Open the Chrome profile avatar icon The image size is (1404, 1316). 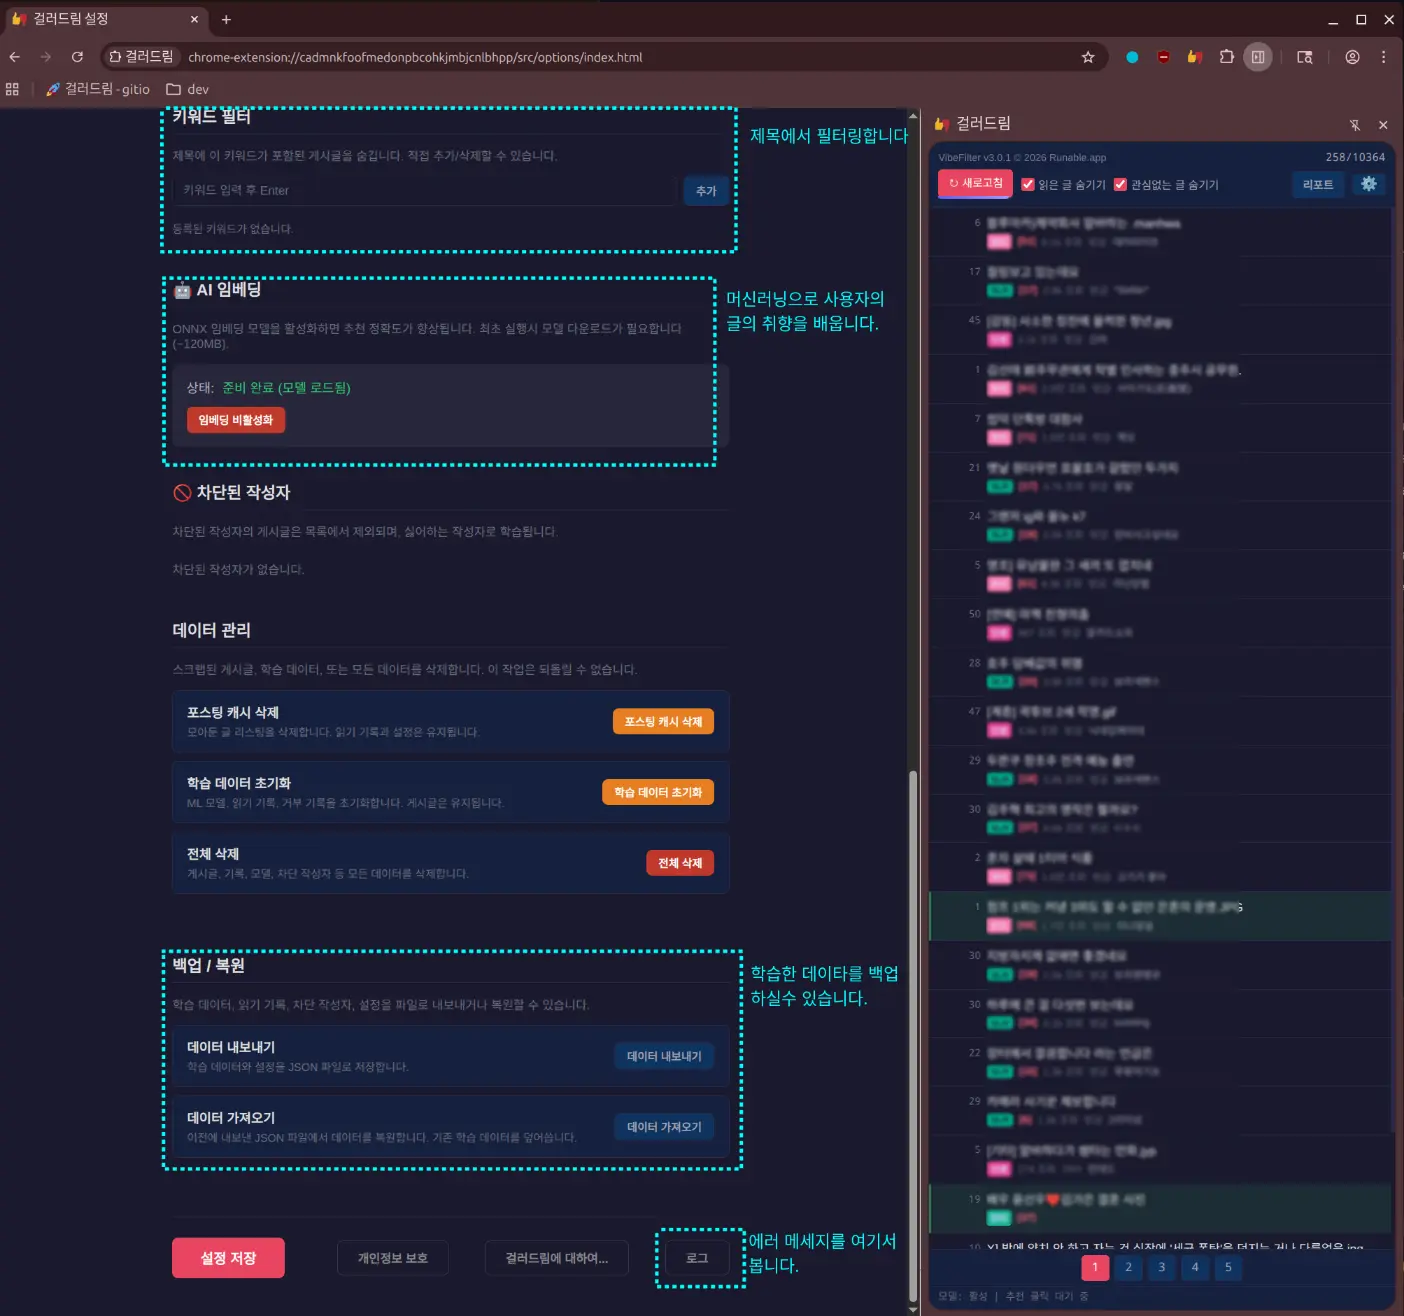coord(1352,57)
